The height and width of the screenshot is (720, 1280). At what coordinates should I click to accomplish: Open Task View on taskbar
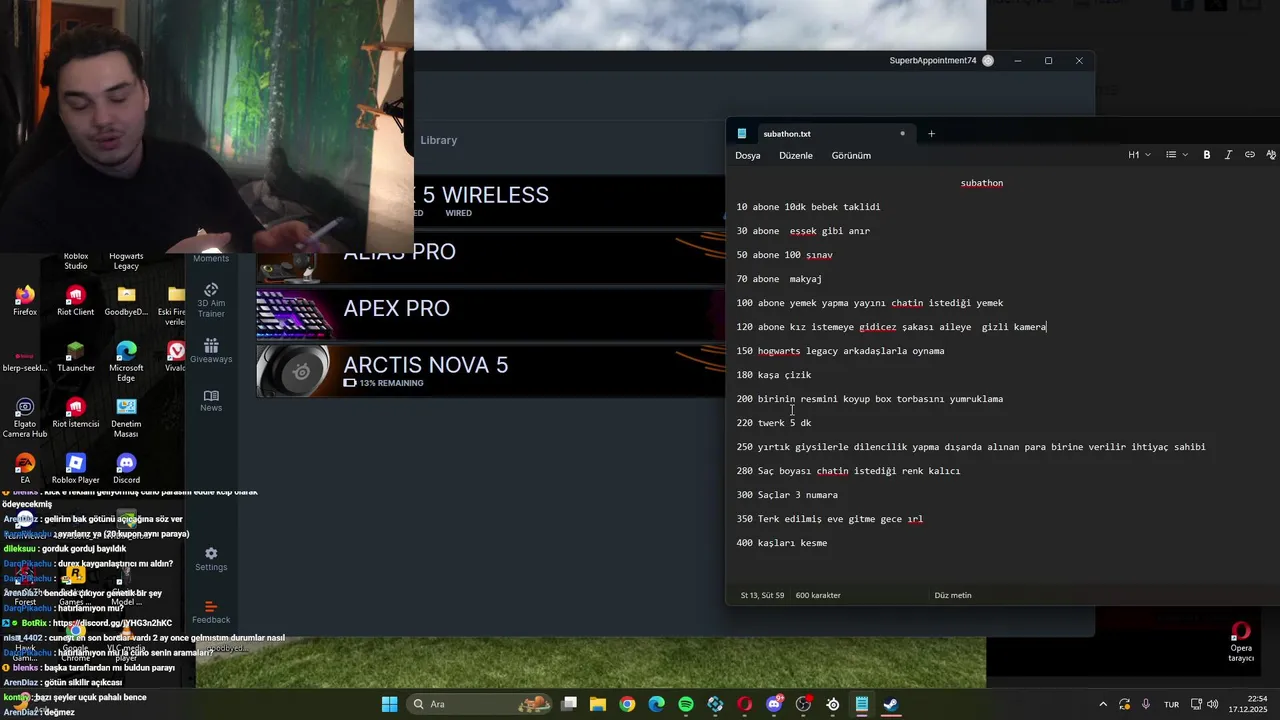click(569, 704)
